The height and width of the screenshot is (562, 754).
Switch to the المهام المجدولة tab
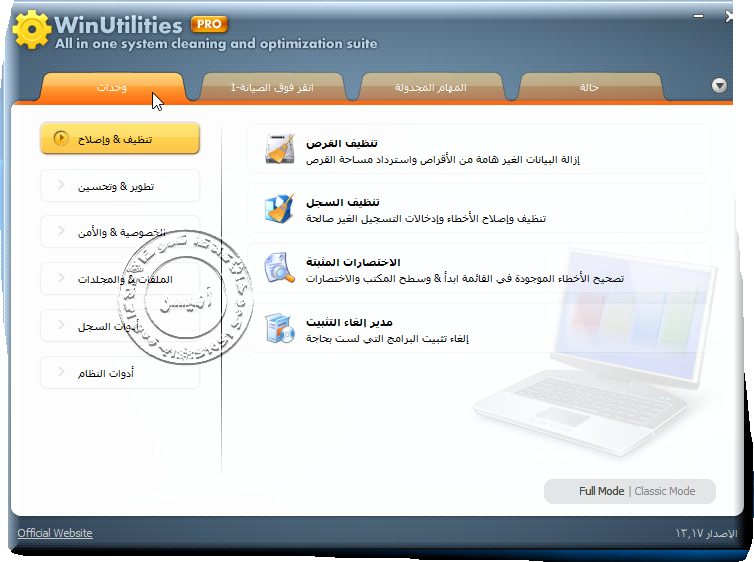431,87
